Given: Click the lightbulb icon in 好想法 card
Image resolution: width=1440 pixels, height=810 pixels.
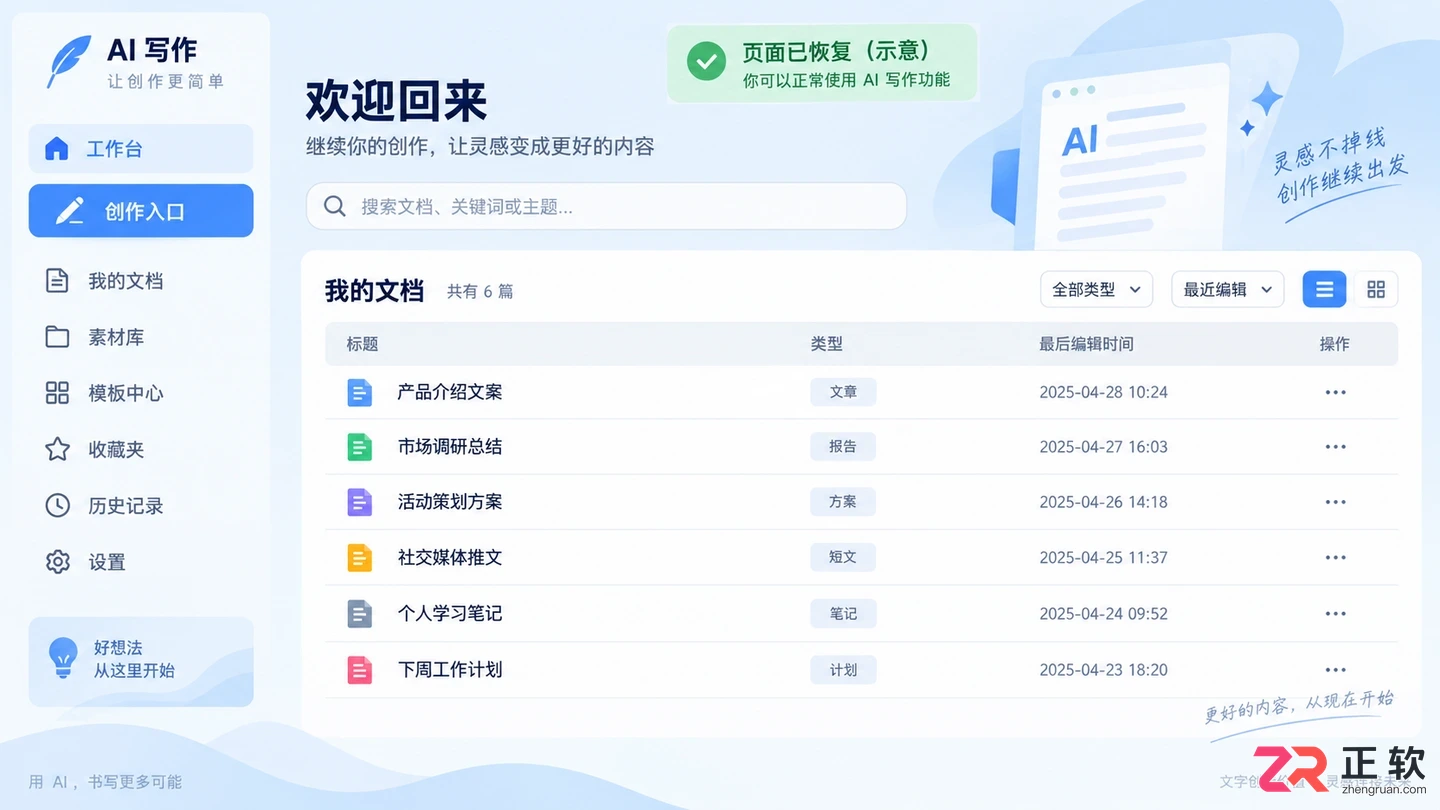Looking at the screenshot, I should click(63, 658).
